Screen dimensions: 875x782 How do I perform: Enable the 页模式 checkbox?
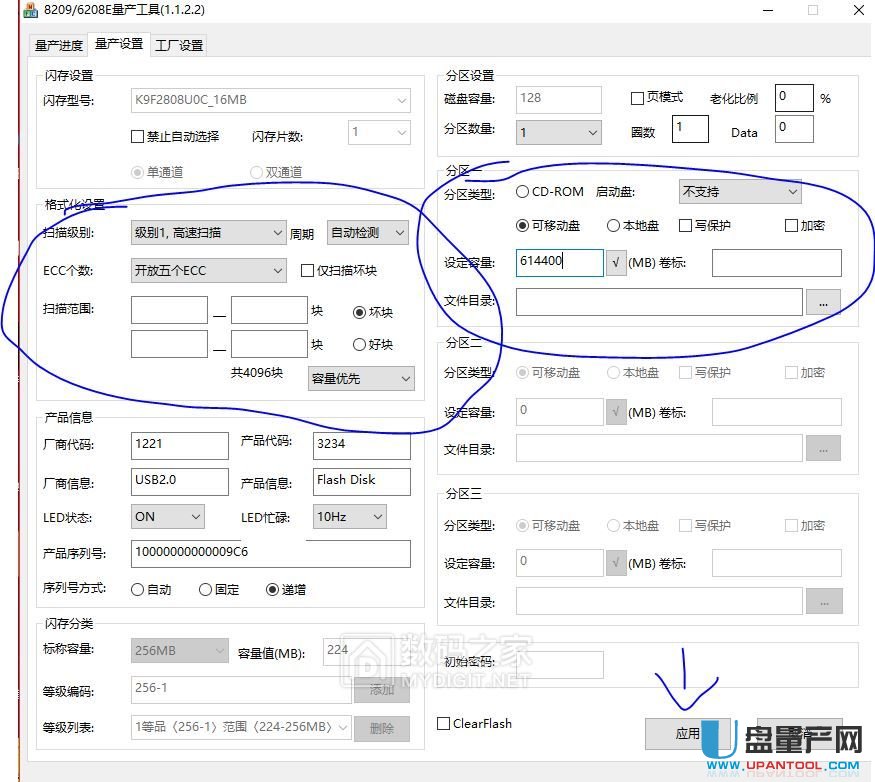[637, 95]
